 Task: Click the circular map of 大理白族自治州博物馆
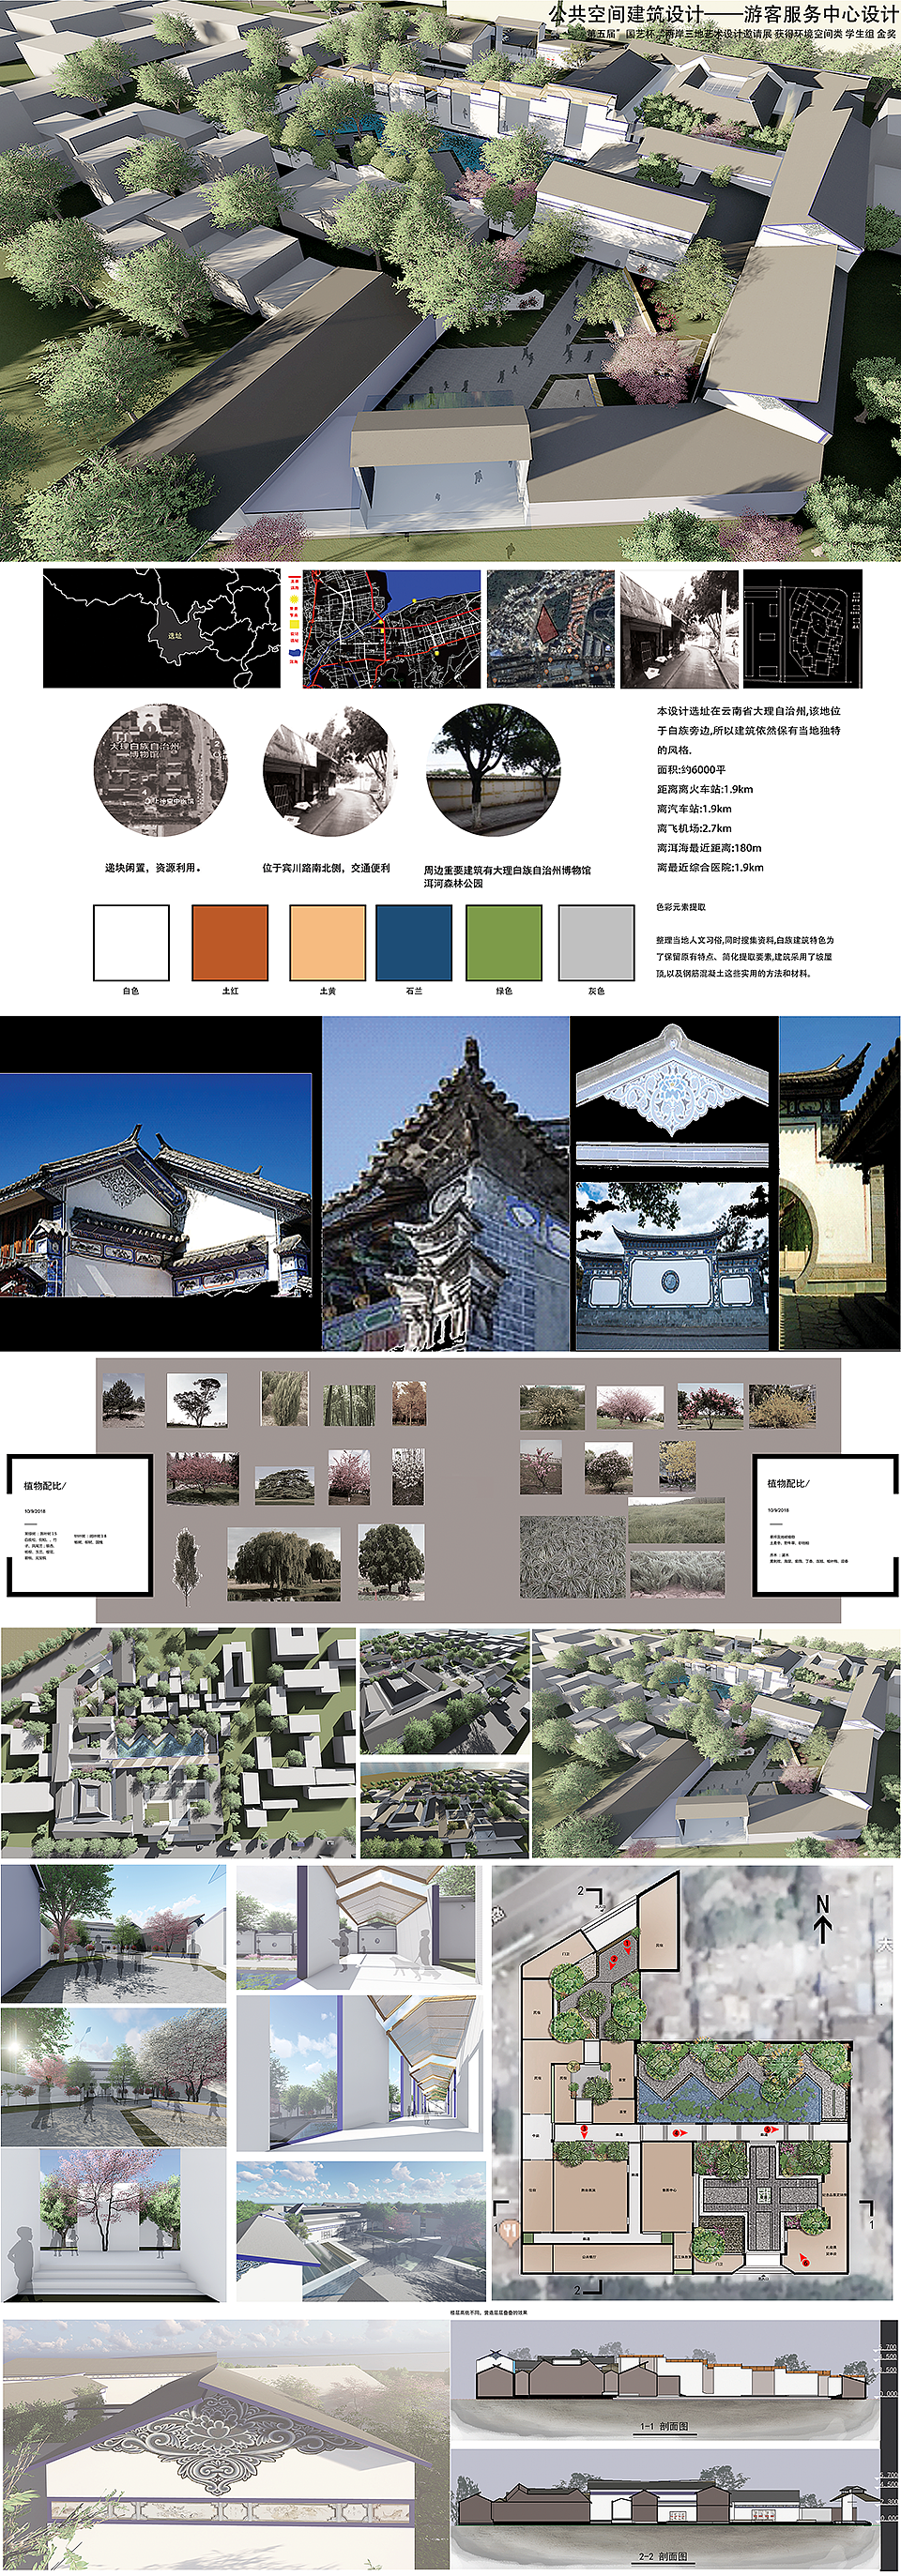[160, 770]
